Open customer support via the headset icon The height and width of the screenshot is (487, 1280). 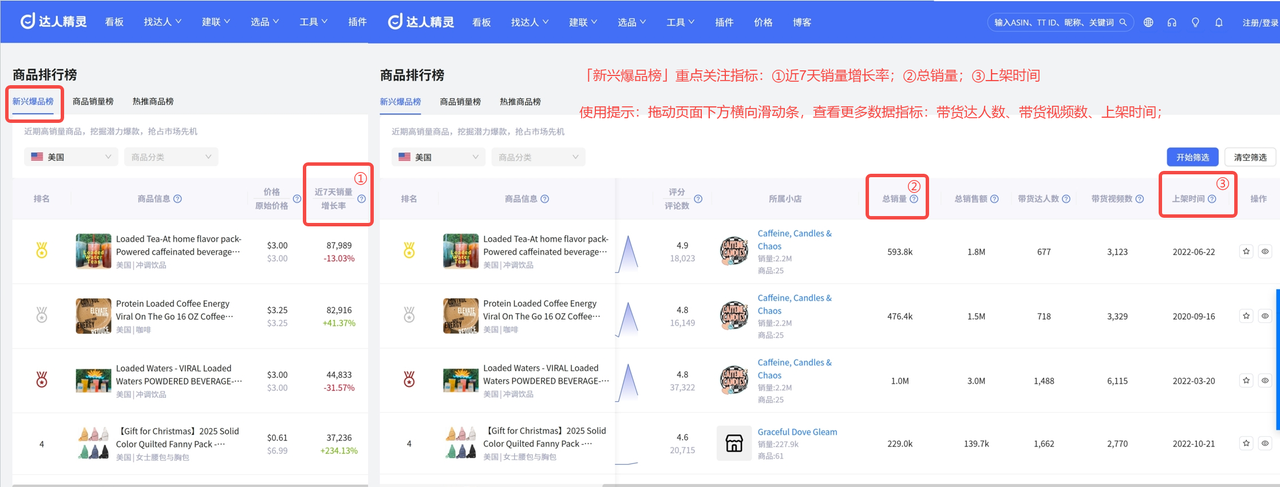coord(1171,22)
